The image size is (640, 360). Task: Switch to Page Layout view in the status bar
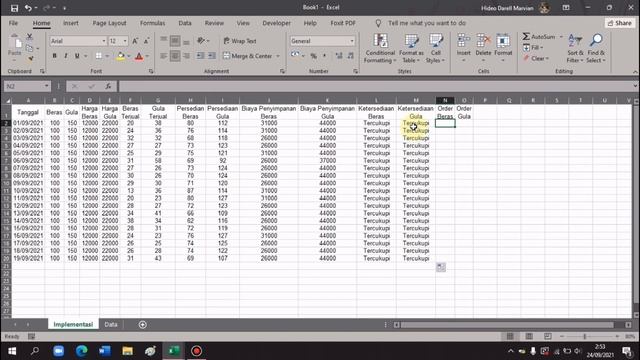pos(529,336)
